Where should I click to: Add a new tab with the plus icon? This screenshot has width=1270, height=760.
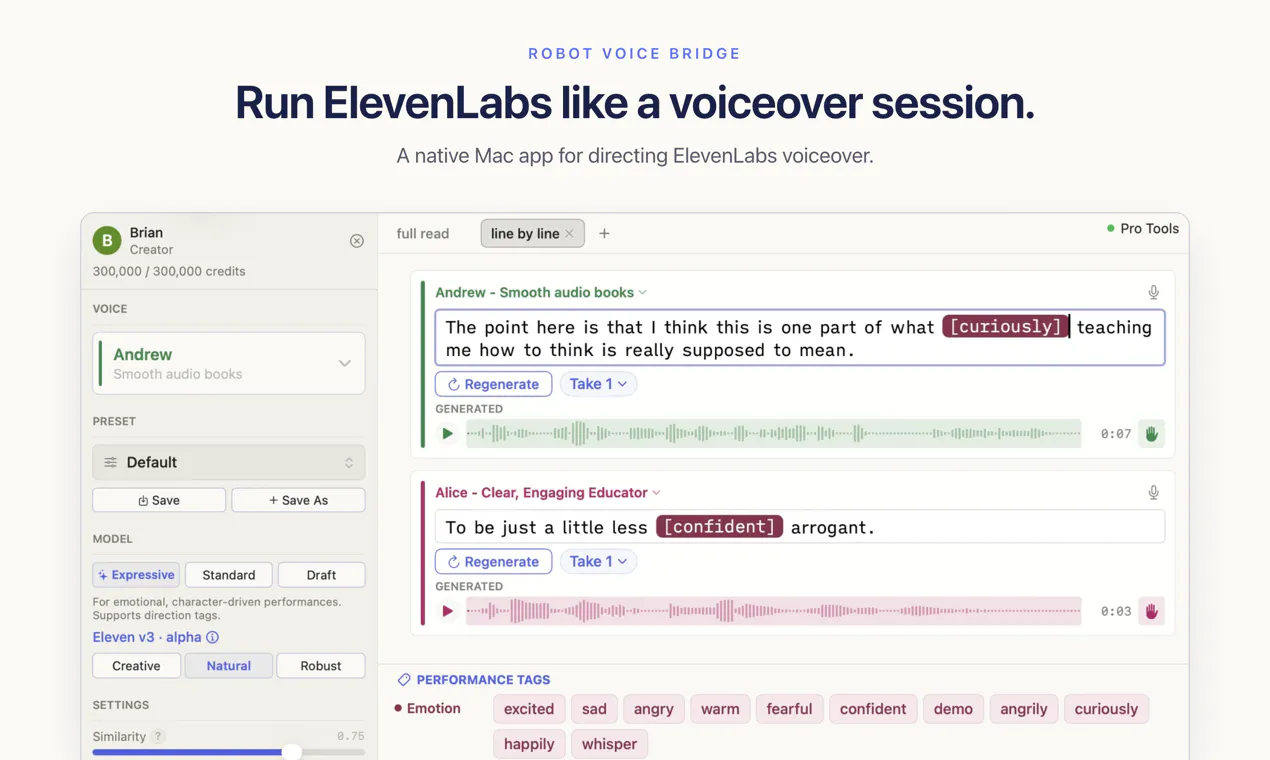[604, 233]
